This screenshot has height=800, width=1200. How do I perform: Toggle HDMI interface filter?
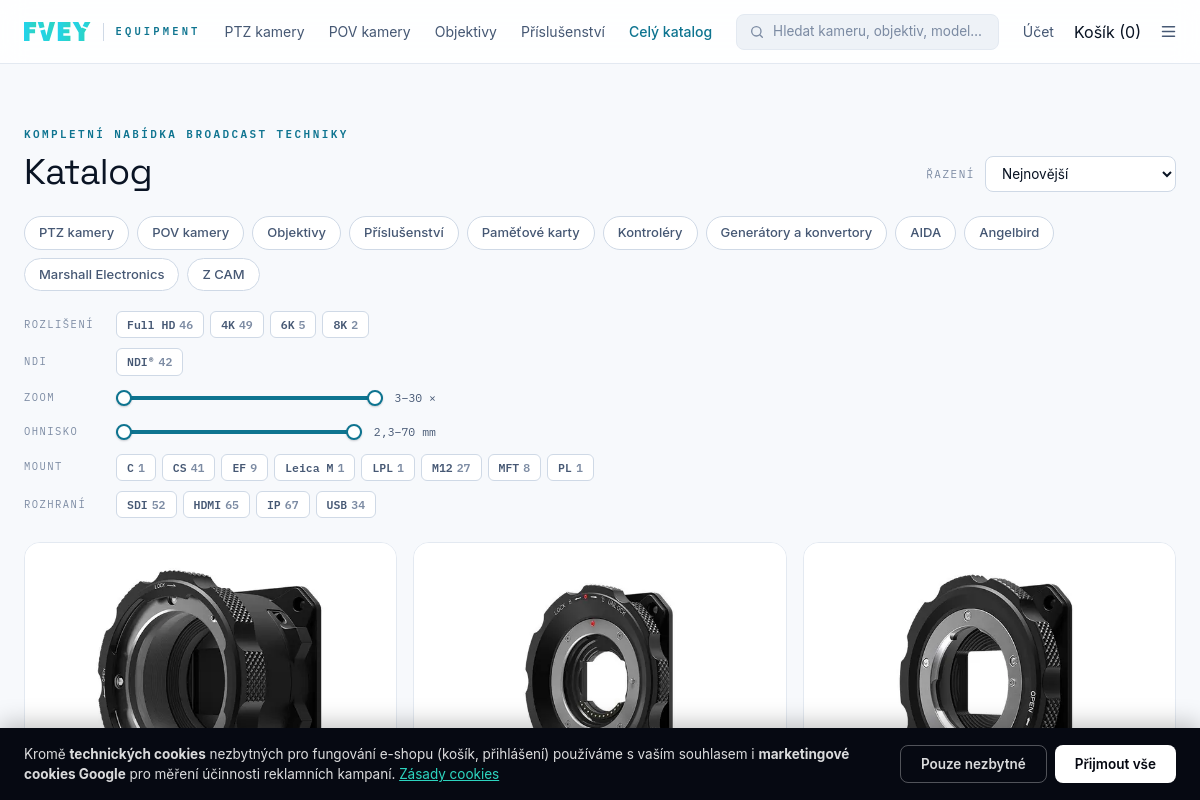pyautogui.click(x=216, y=505)
